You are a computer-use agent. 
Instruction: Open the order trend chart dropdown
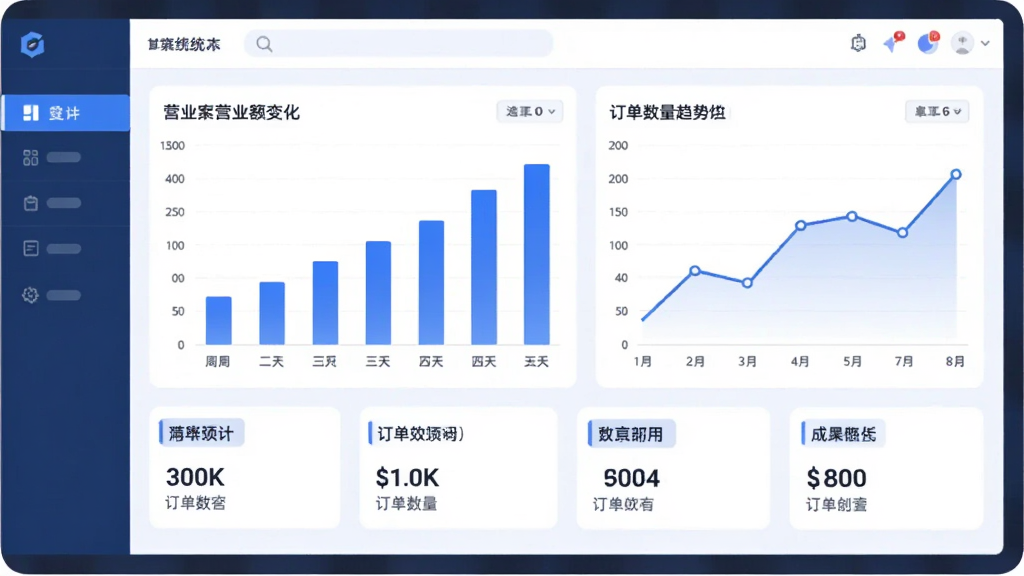tap(936, 112)
